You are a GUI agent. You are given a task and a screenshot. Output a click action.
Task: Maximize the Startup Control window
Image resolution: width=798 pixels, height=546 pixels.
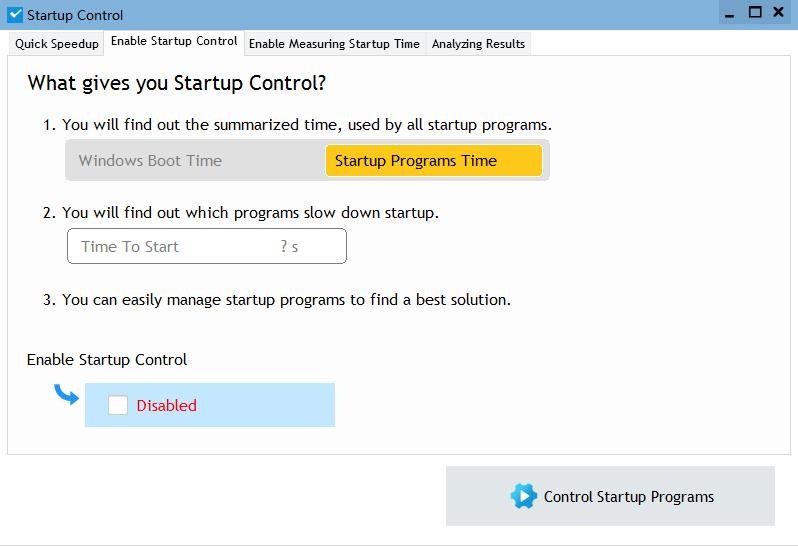755,12
